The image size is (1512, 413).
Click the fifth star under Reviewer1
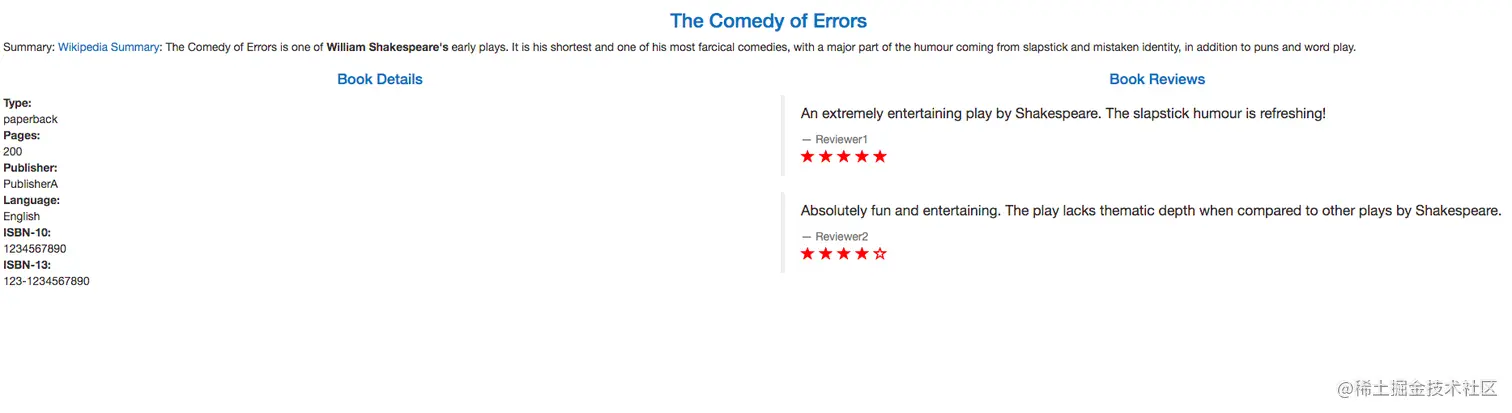pyautogui.click(x=880, y=157)
